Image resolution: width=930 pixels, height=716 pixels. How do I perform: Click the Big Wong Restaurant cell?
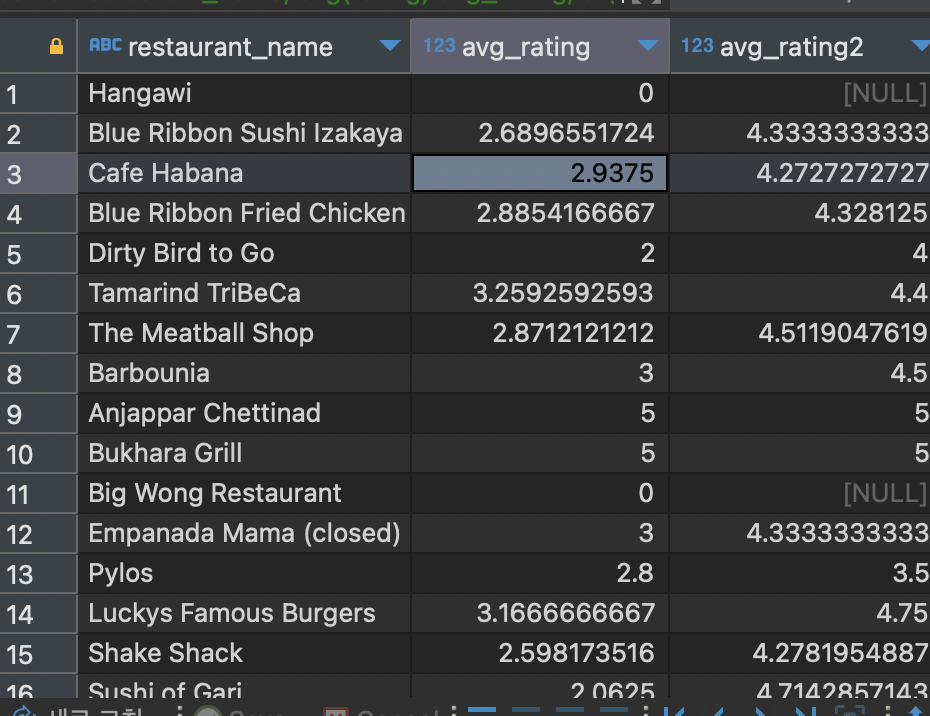[244, 494]
